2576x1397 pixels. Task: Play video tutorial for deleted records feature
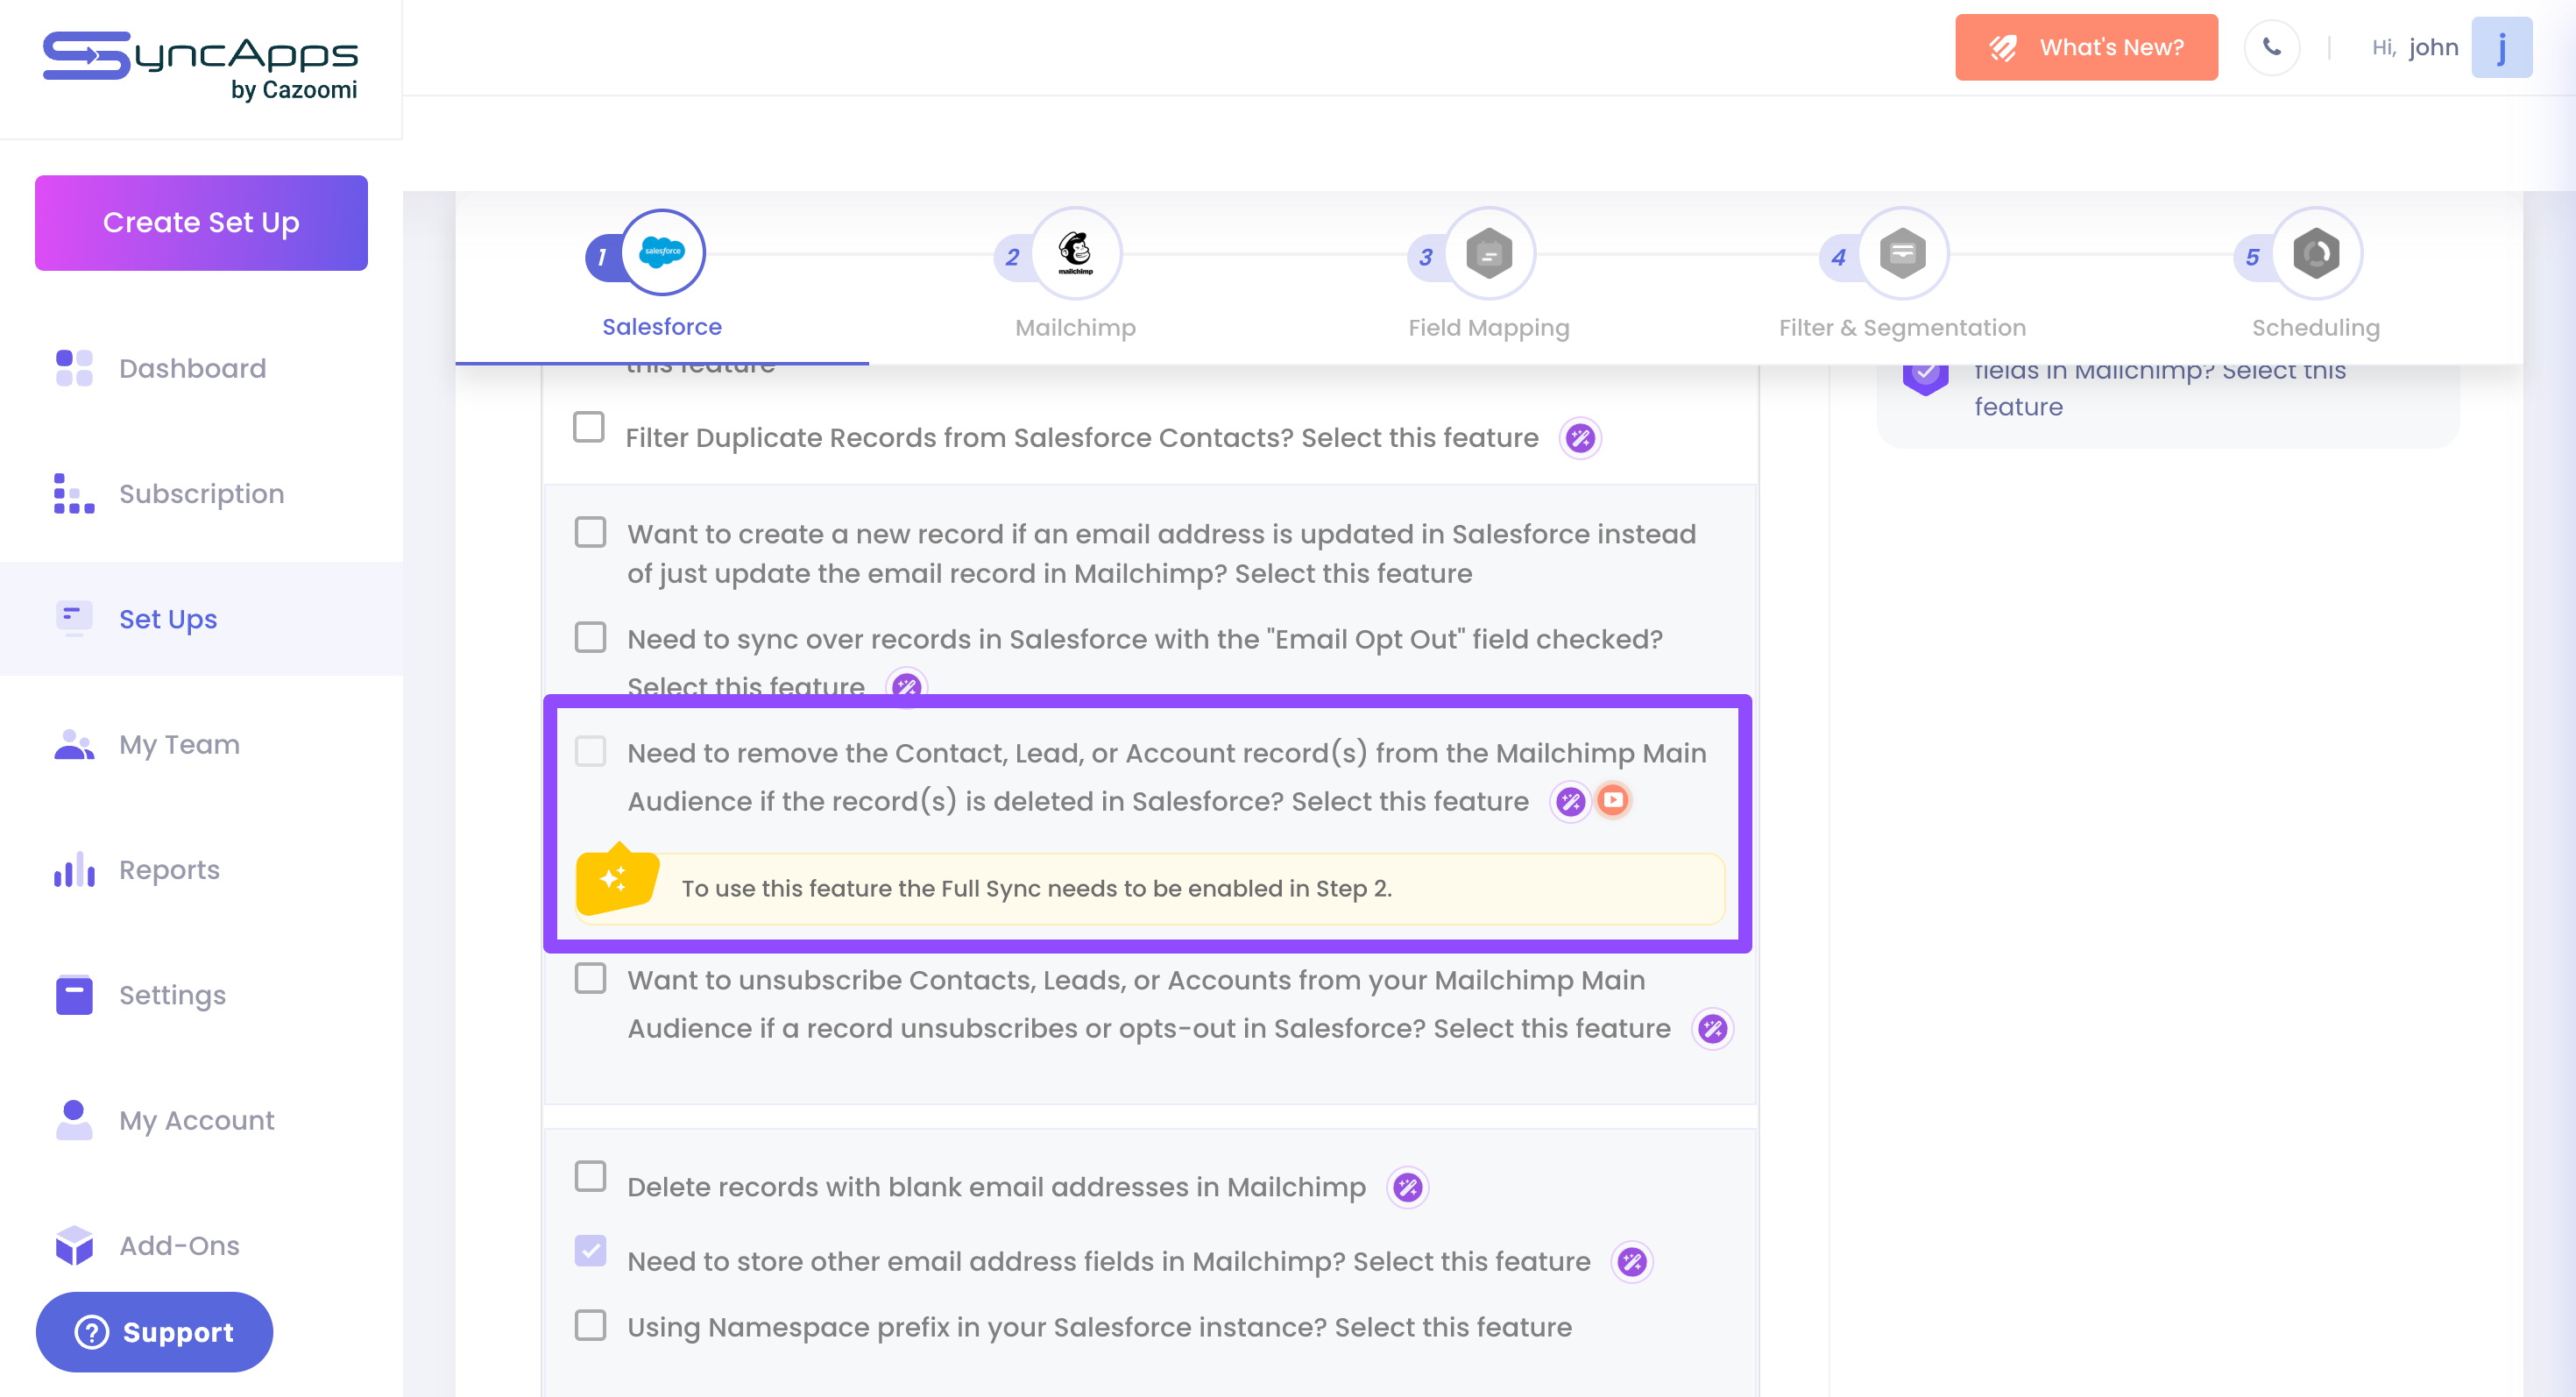pos(1613,800)
